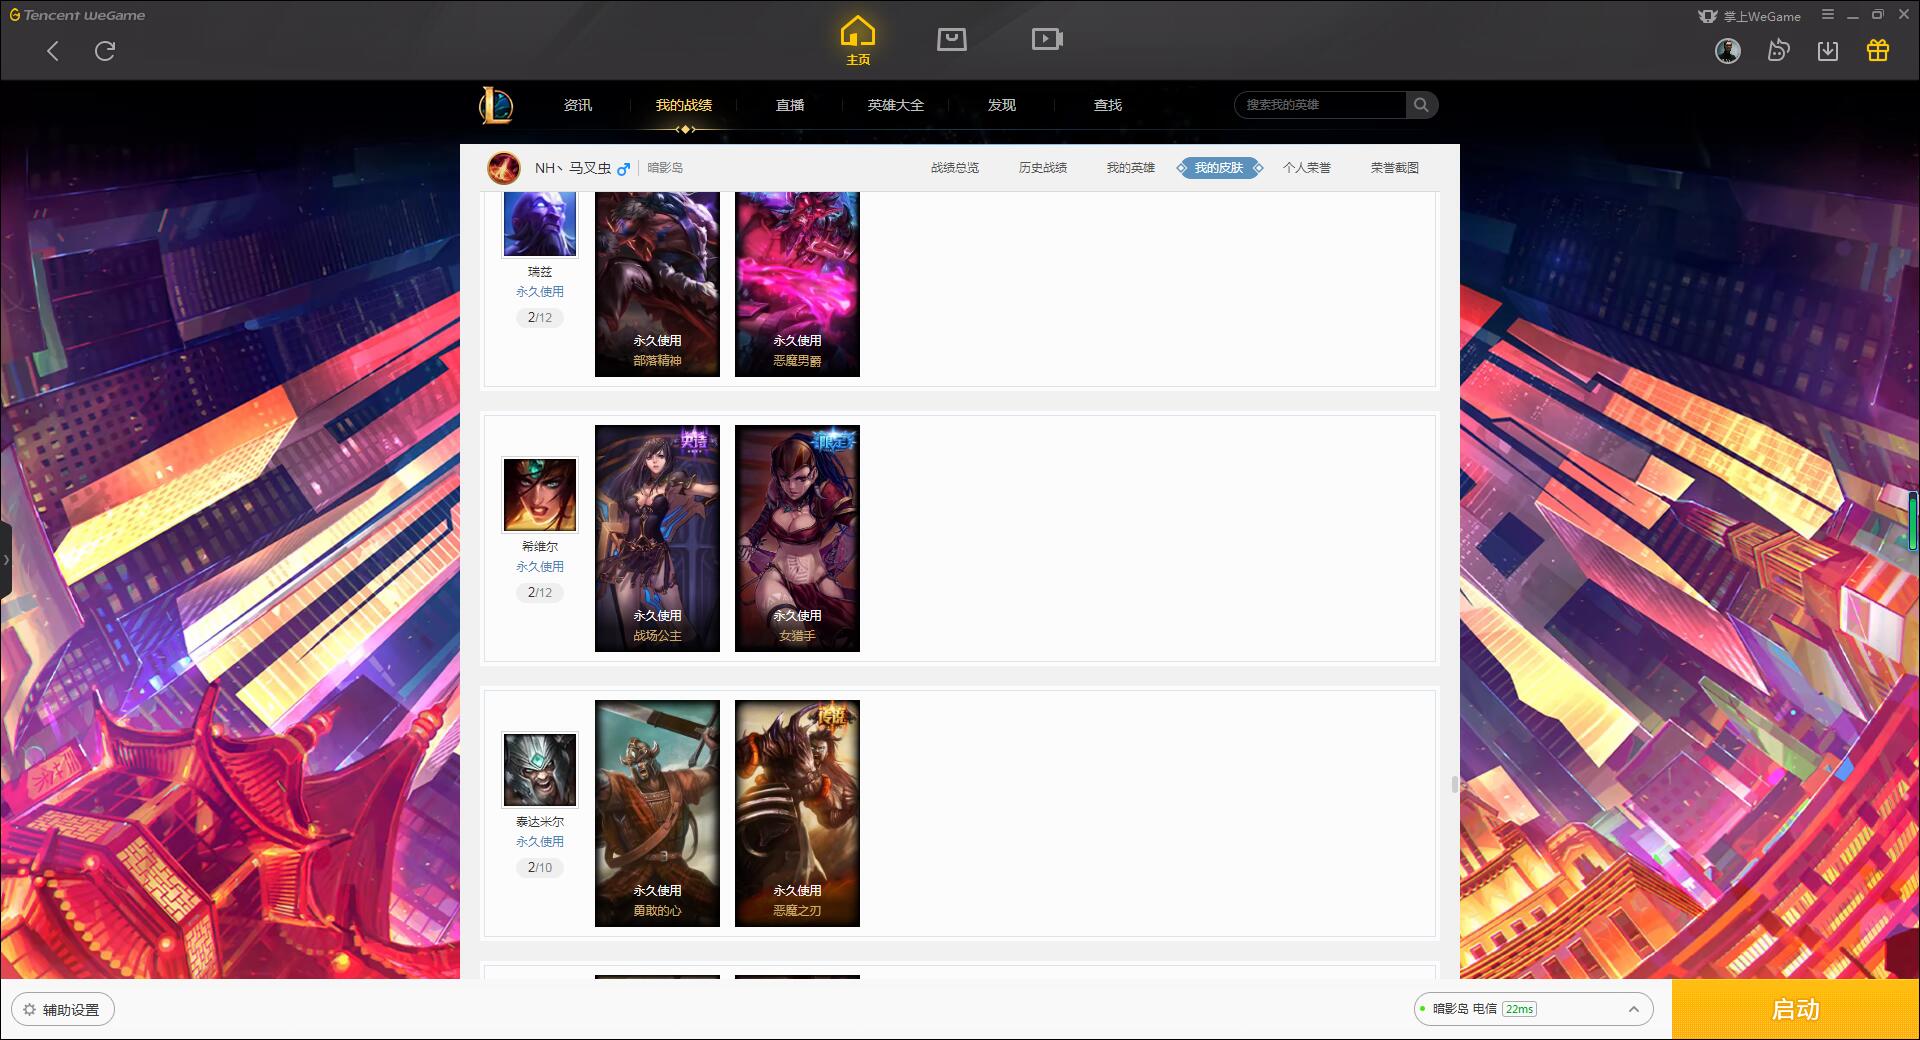Switch to 战绩总览 sub-tab
The width and height of the screenshot is (1920, 1040).
pyautogui.click(x=955, y=168)
